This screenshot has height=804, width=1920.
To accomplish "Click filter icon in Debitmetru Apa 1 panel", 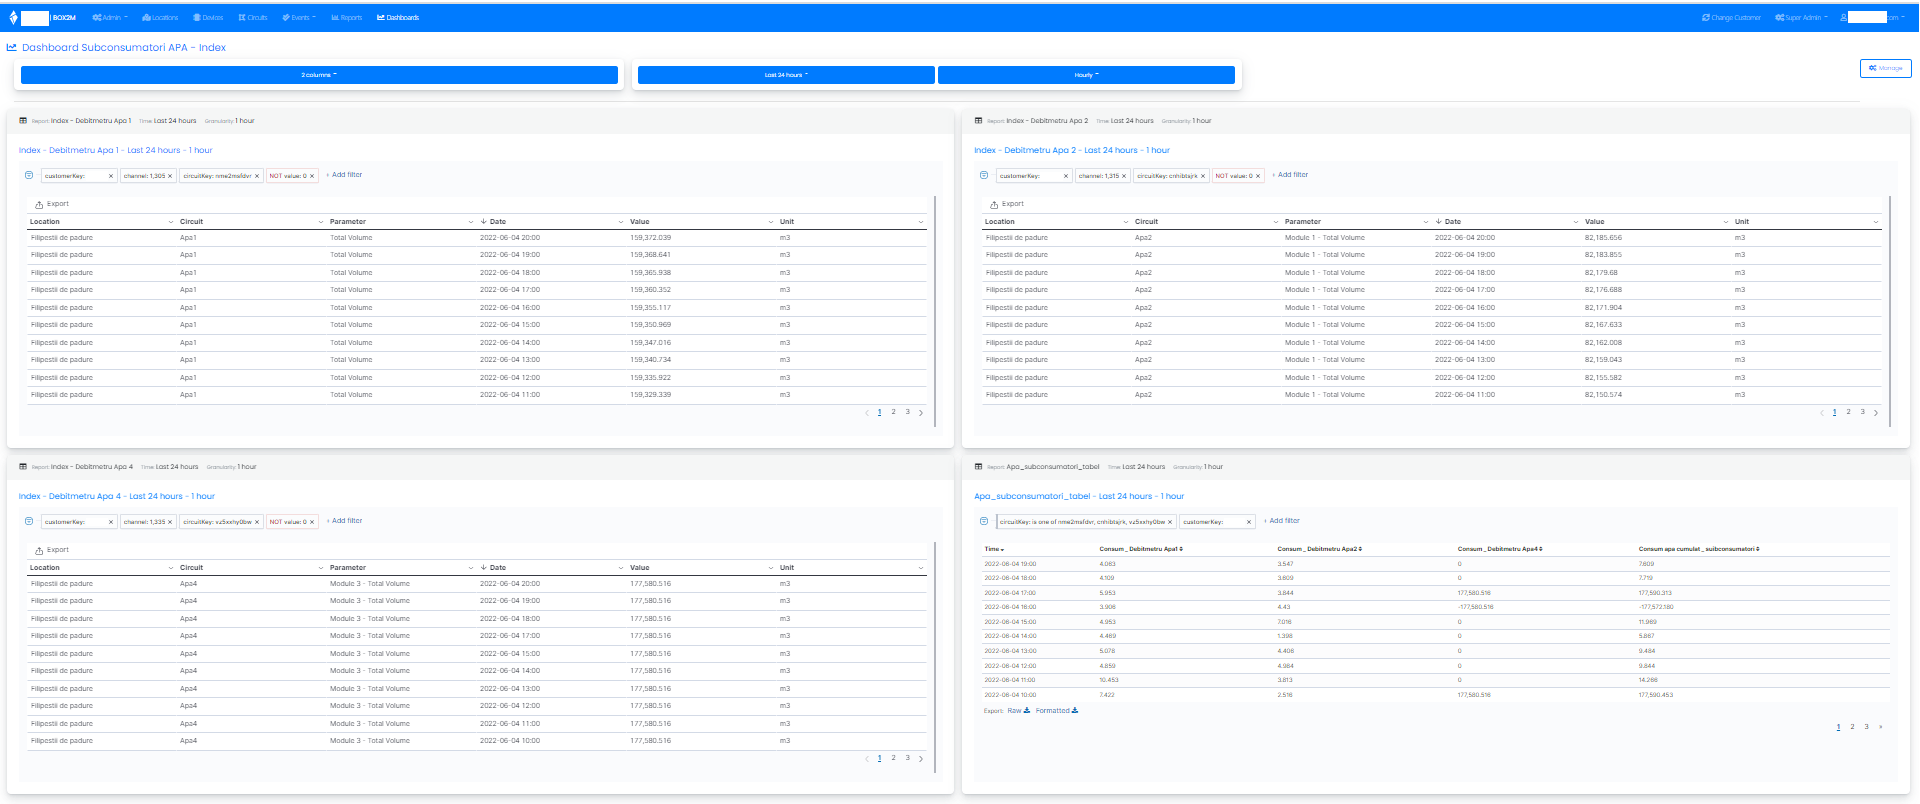I will pos(29,175).
